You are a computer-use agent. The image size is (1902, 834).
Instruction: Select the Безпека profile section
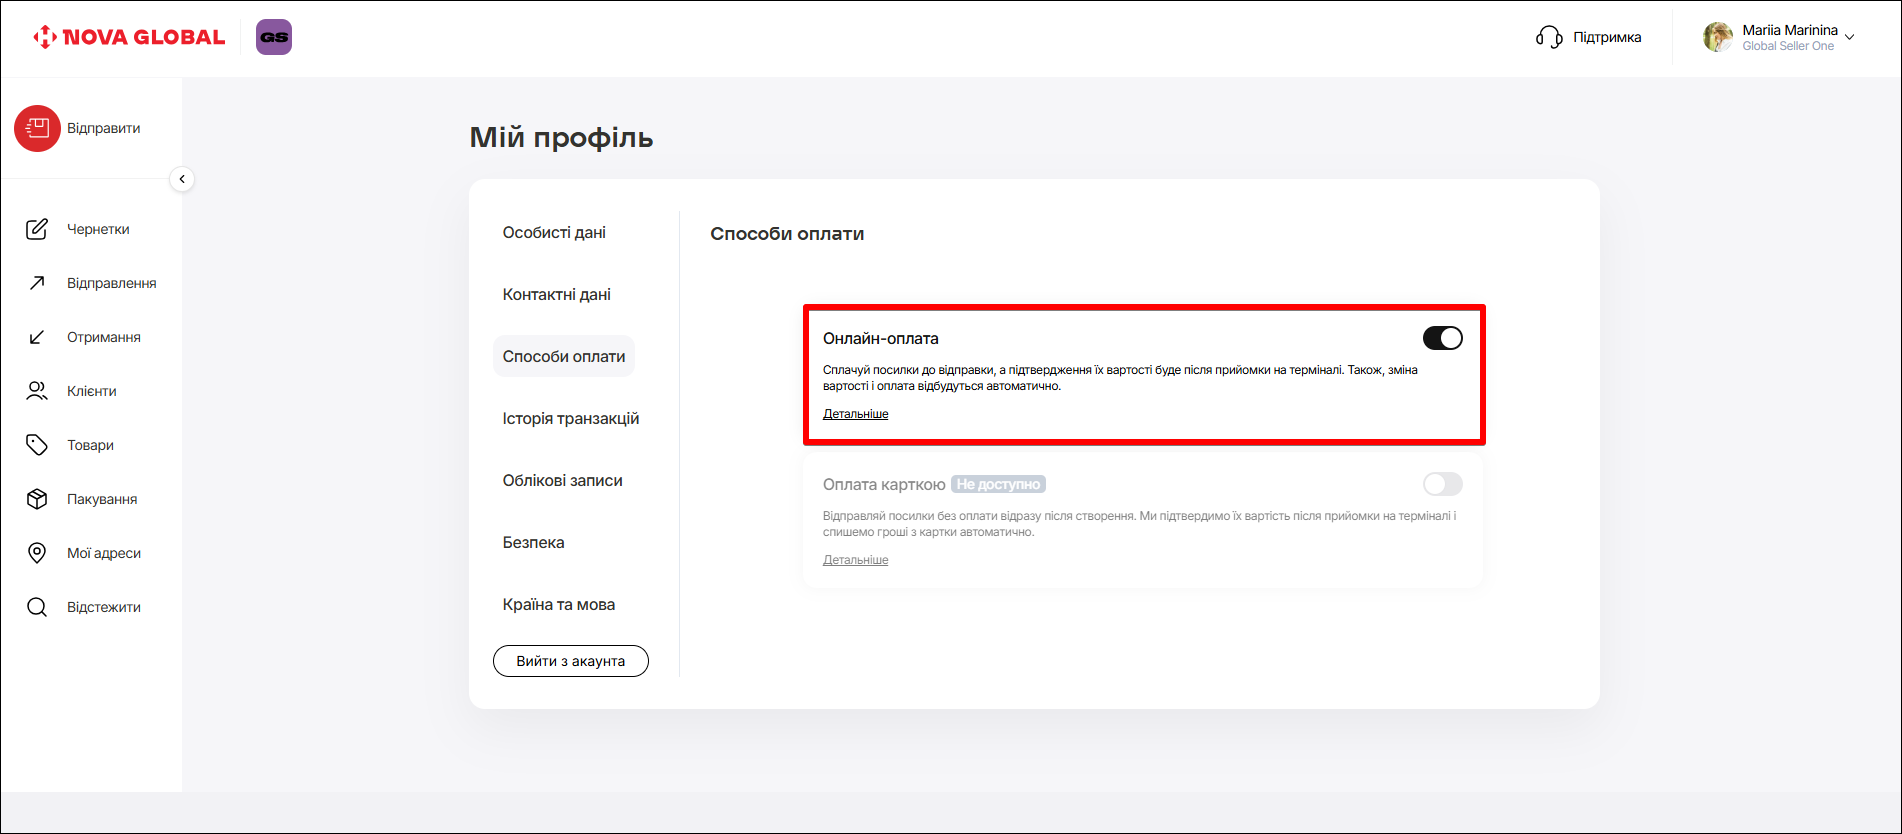(533, 542)
